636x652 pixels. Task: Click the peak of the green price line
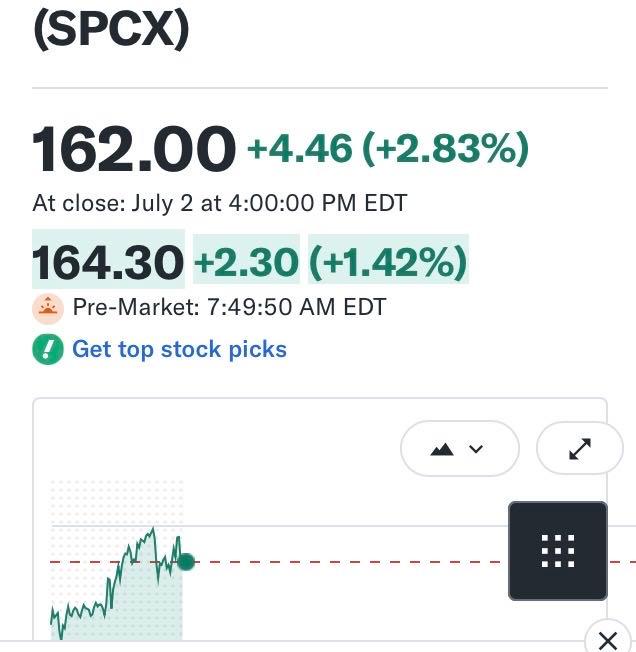pos(153,529)
